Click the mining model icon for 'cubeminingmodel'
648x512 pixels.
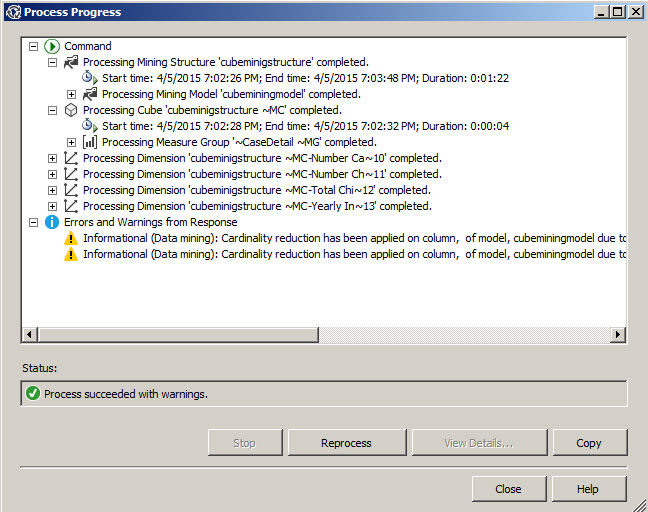point(90,94)
